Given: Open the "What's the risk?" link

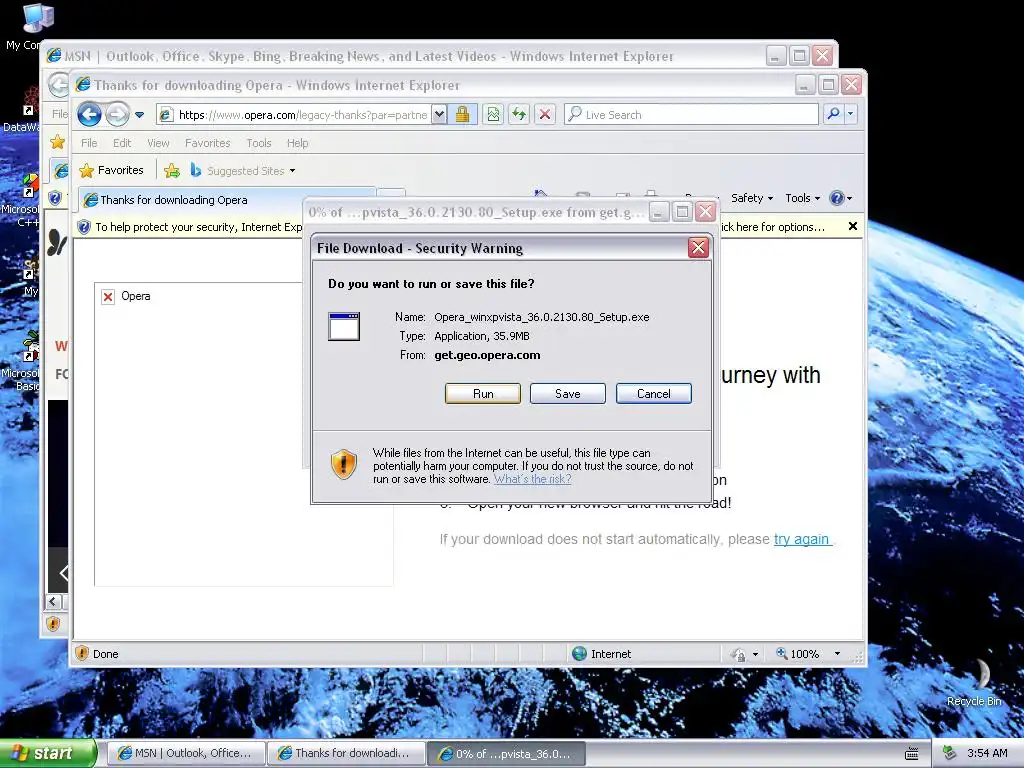Looking at the screenshot, I should pos(532,479).
